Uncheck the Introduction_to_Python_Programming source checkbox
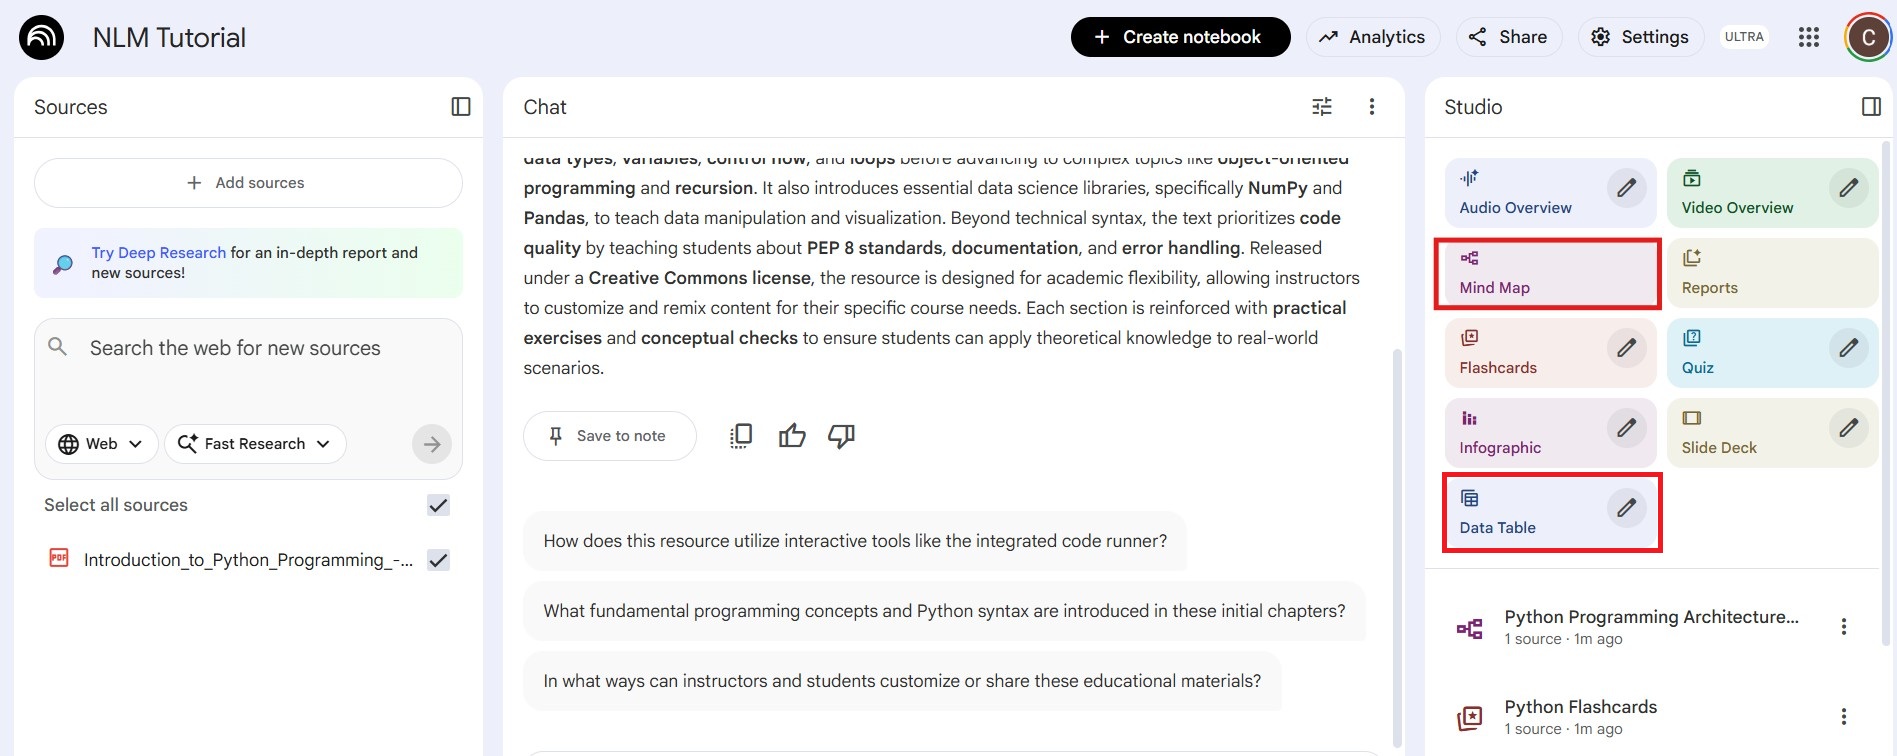1897x756 pixels. (438, 560)
